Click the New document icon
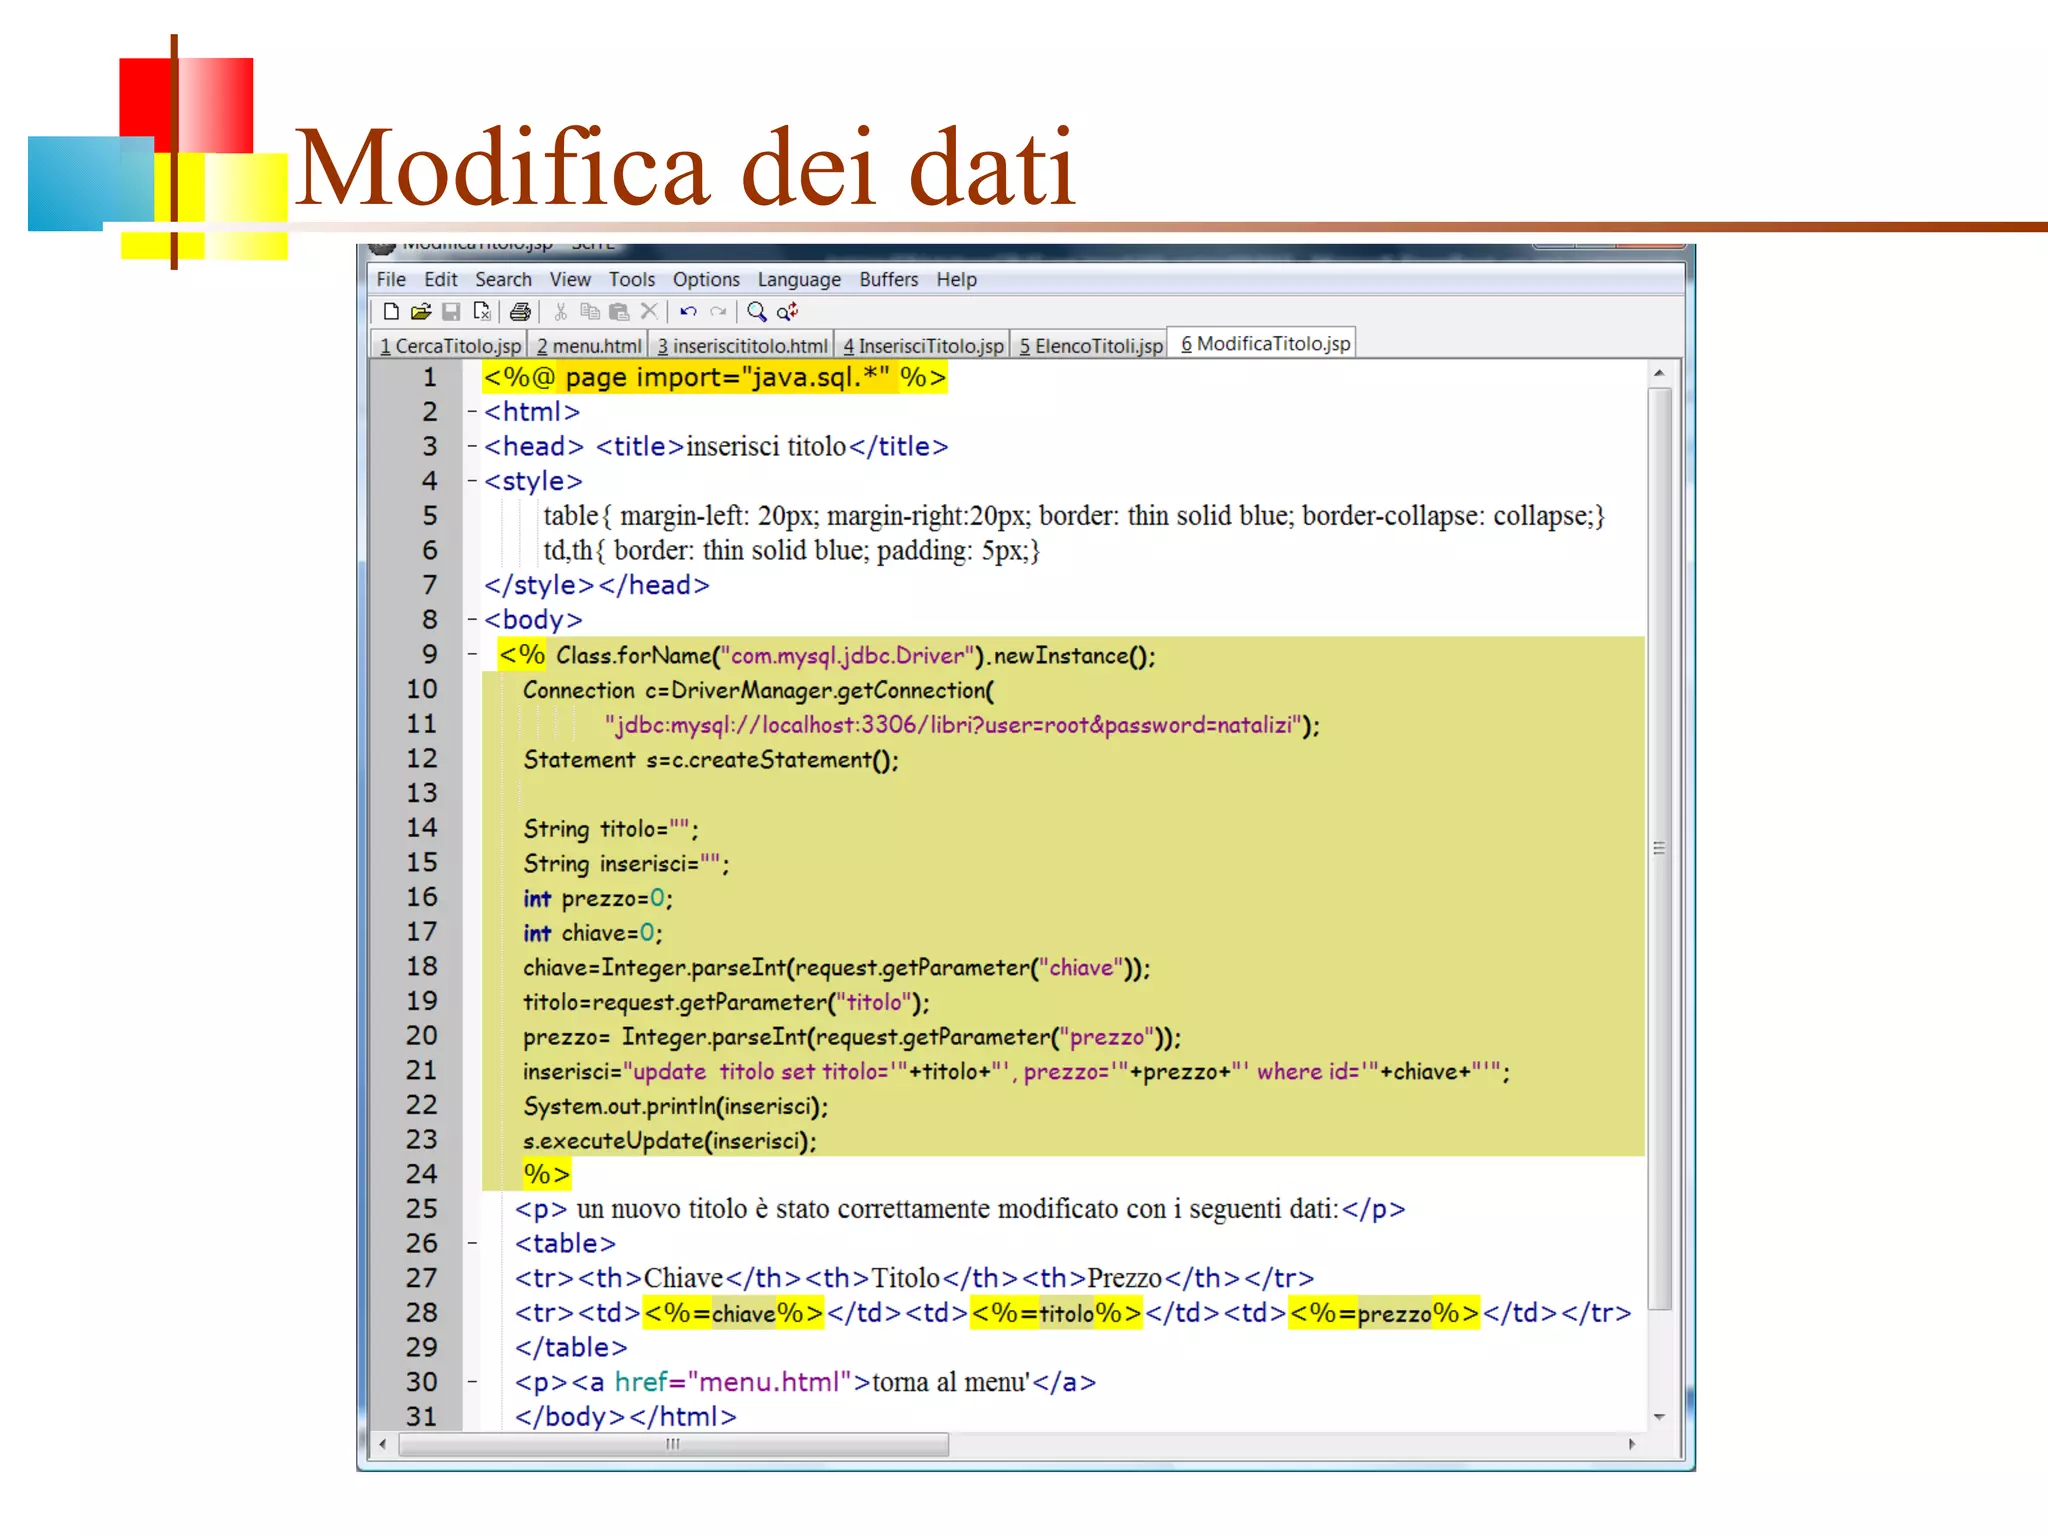 (x=391, y=312)
